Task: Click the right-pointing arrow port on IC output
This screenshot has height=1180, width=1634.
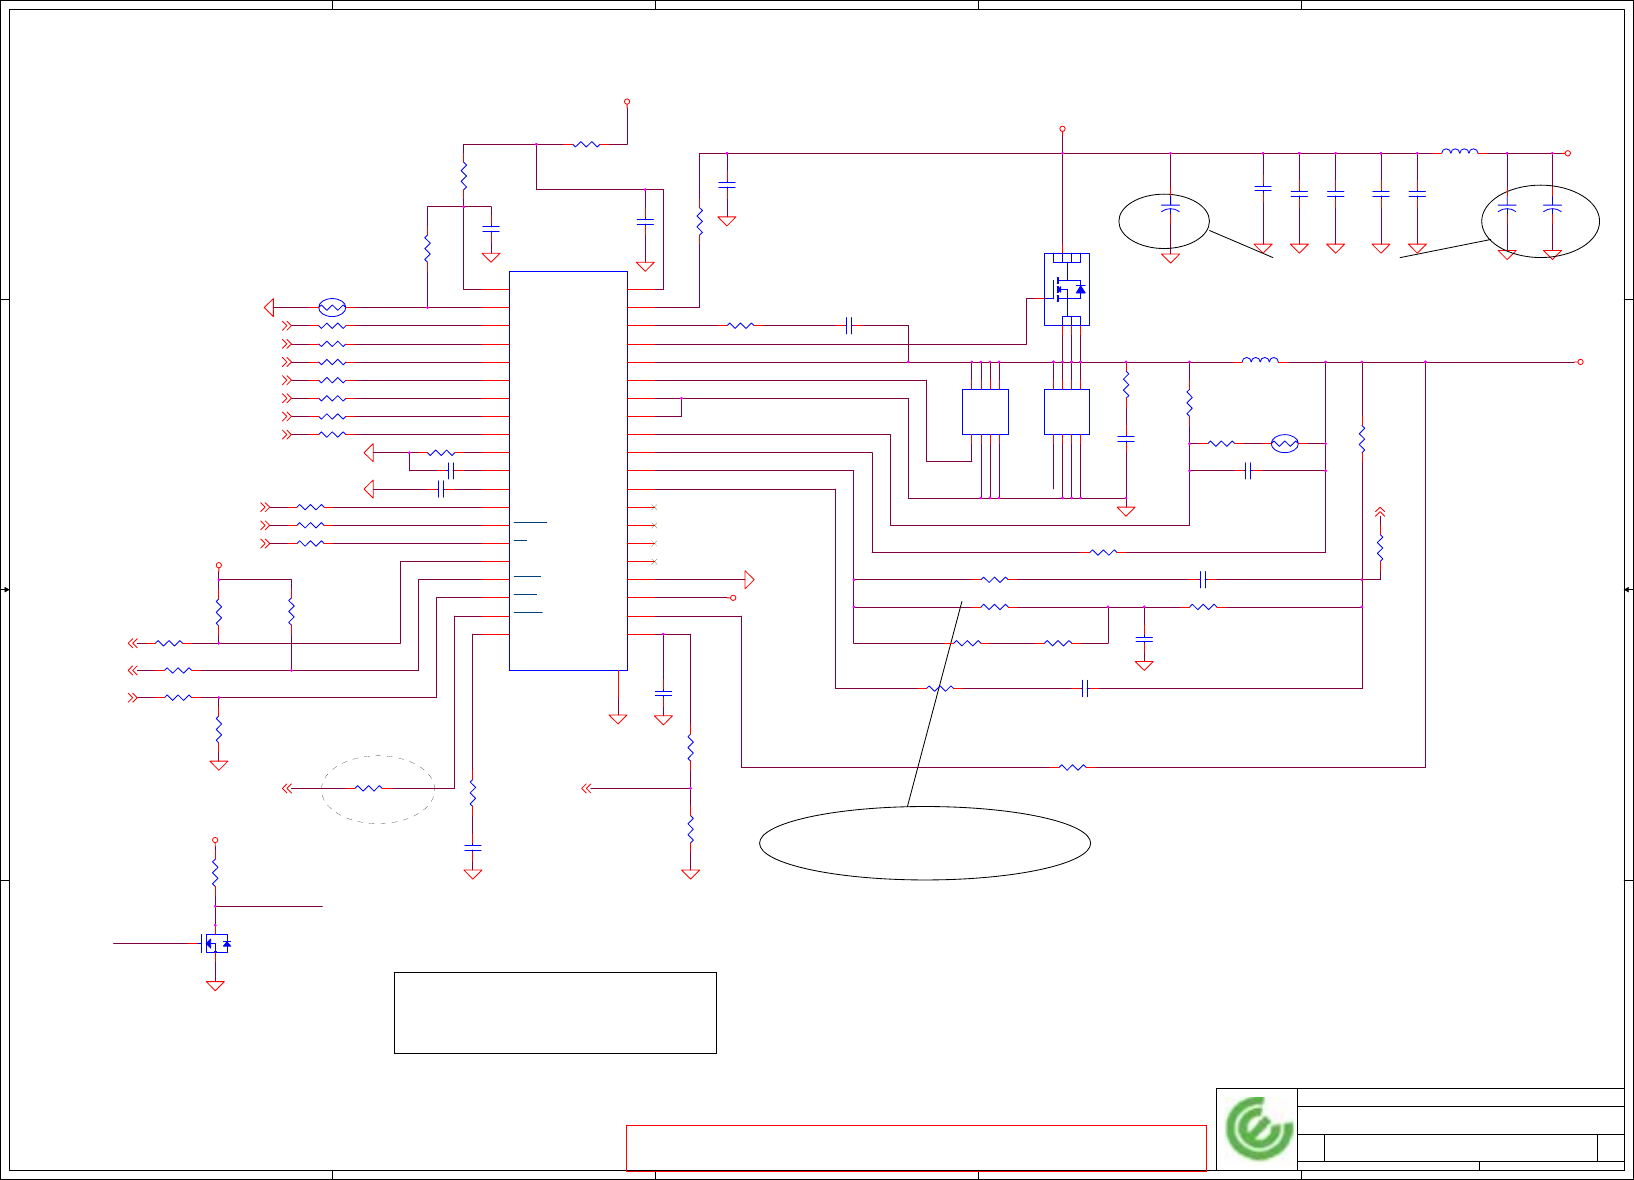Action: point(749,580)
